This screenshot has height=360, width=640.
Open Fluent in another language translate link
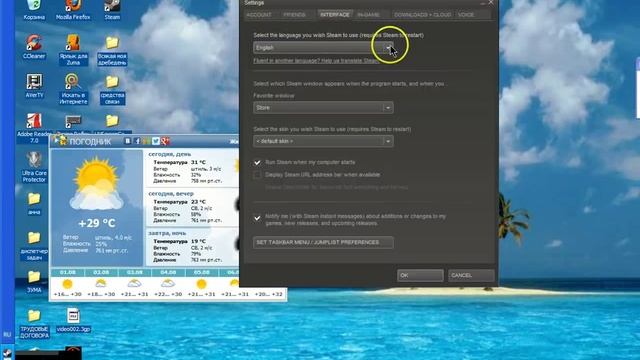(316, 61)
